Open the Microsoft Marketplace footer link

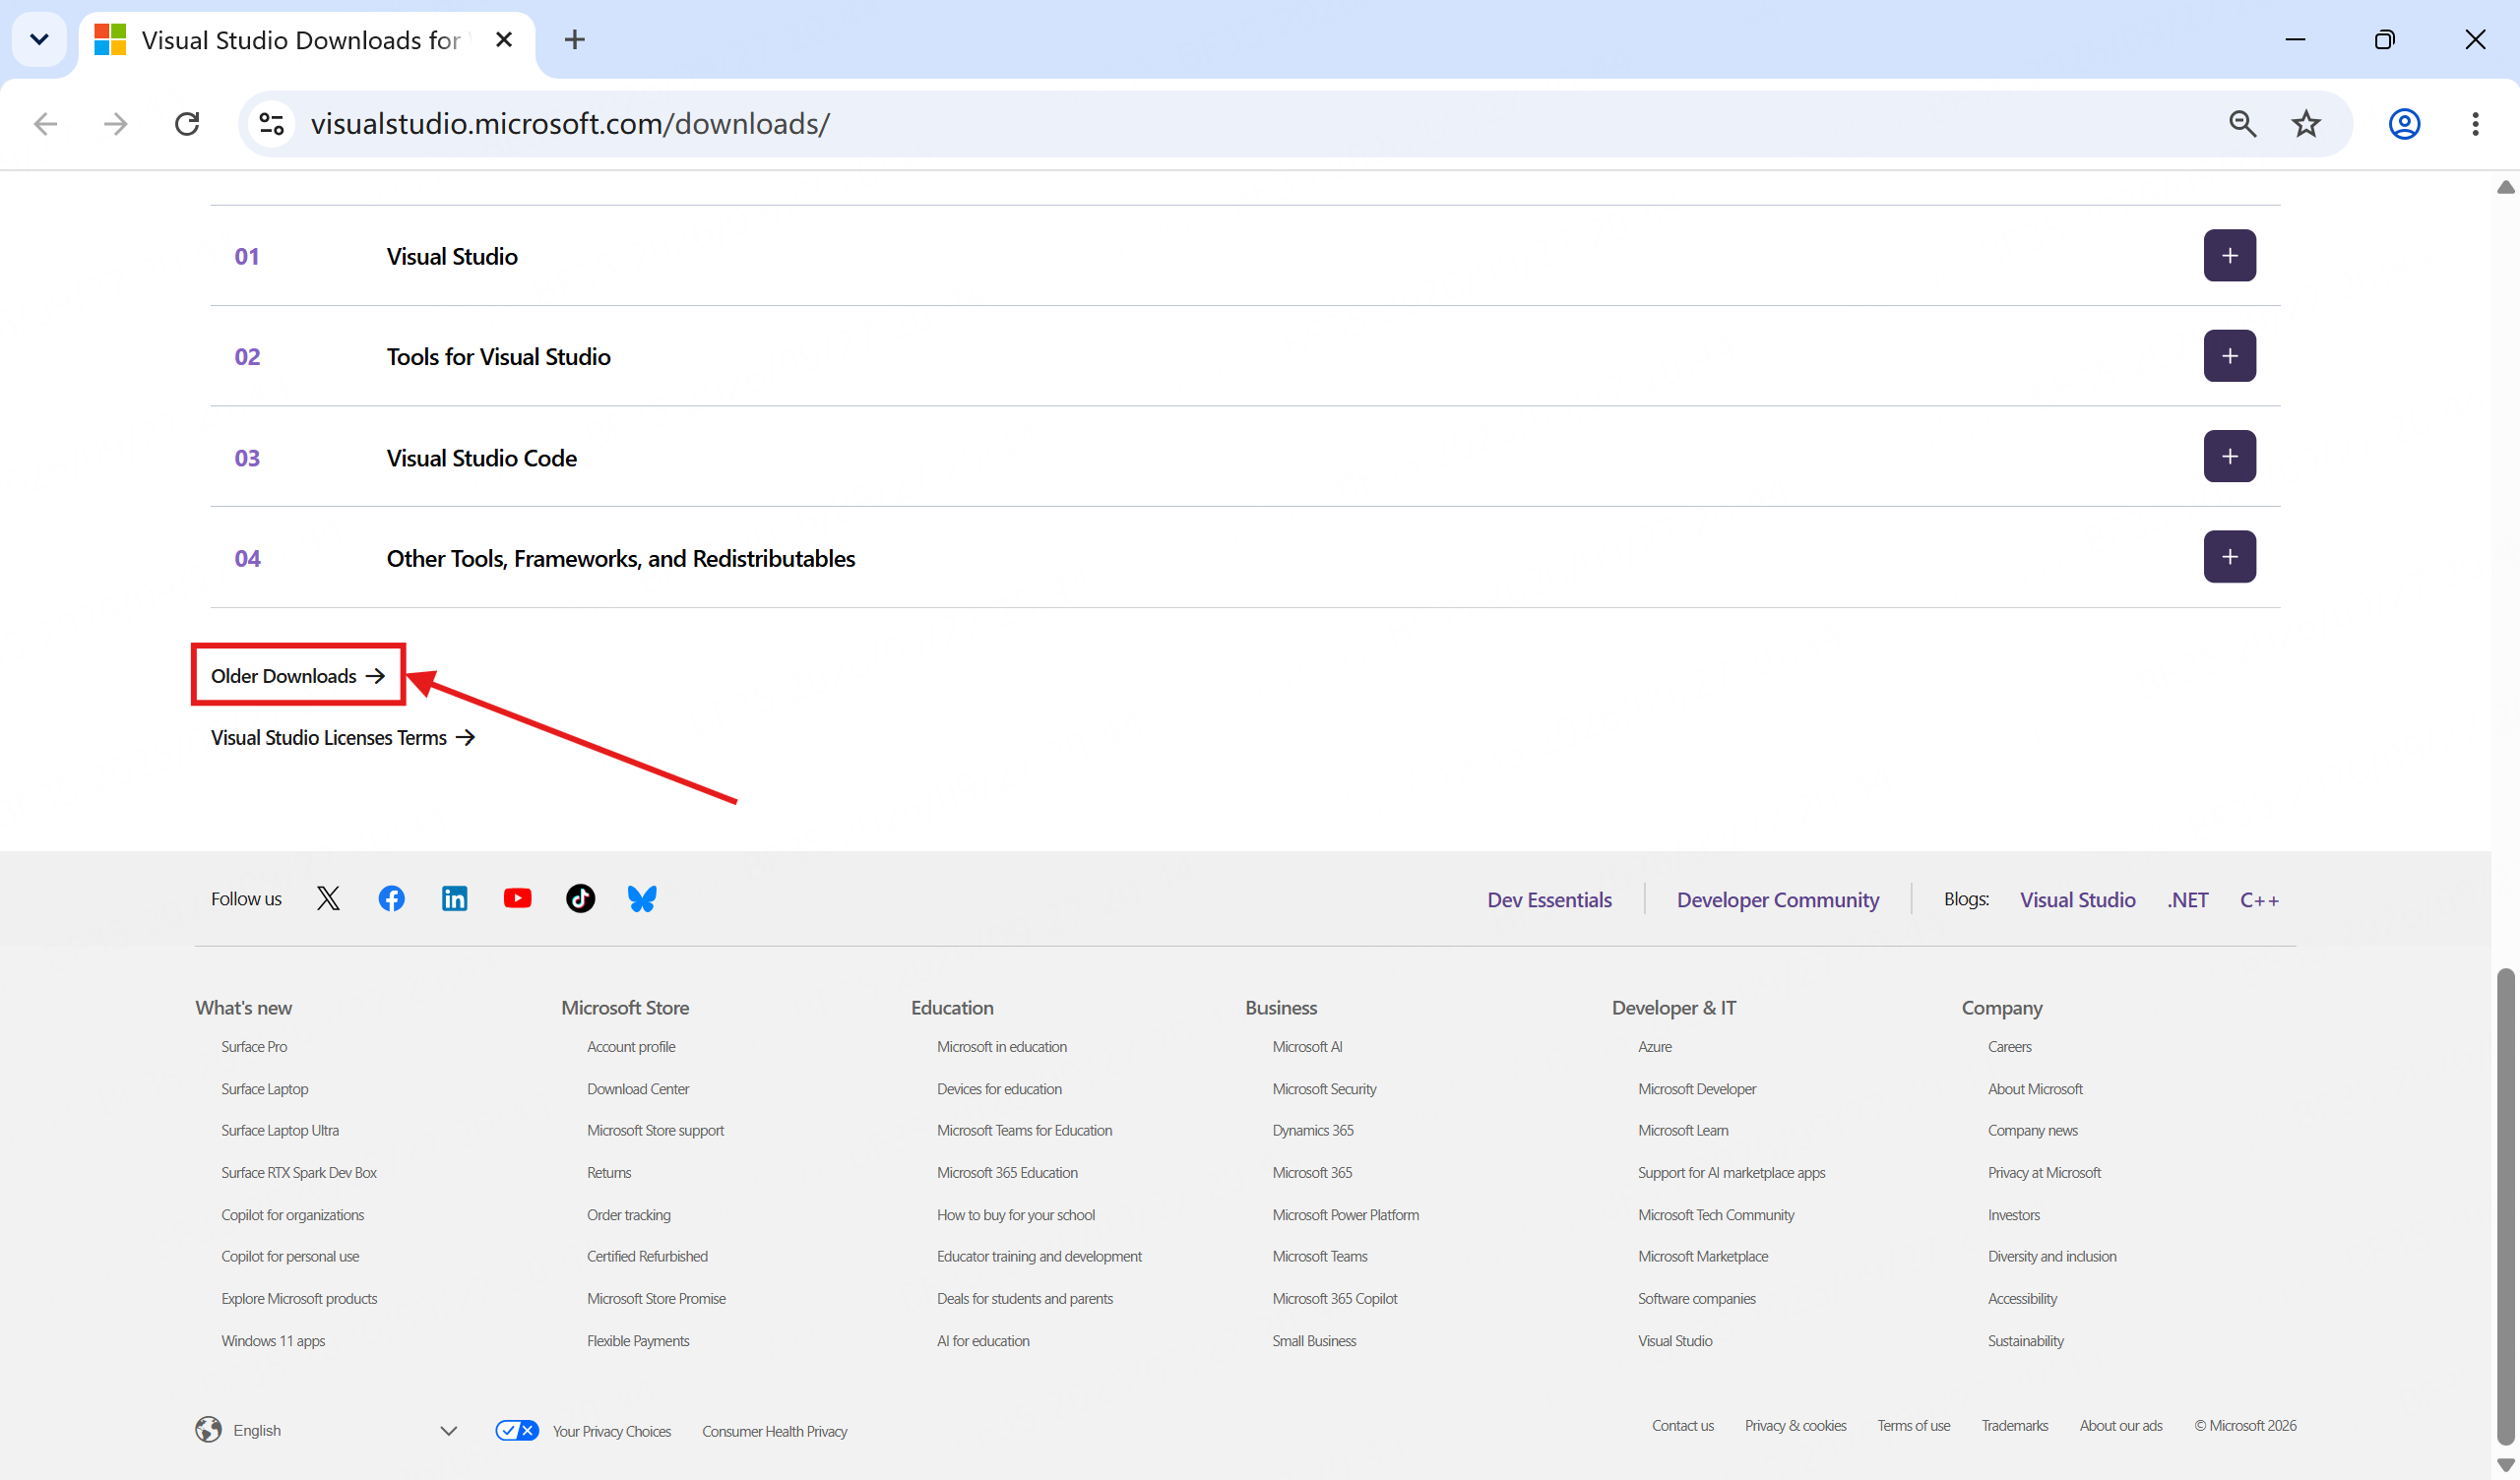pos(1703,1257)
